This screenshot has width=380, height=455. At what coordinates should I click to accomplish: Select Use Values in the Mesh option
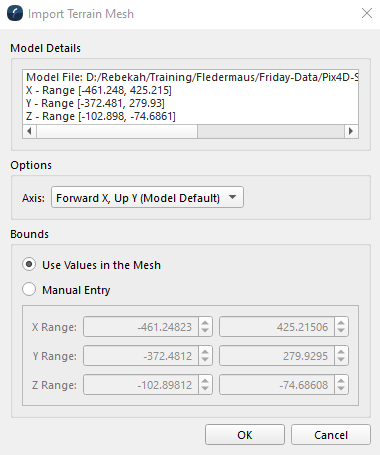29,265
